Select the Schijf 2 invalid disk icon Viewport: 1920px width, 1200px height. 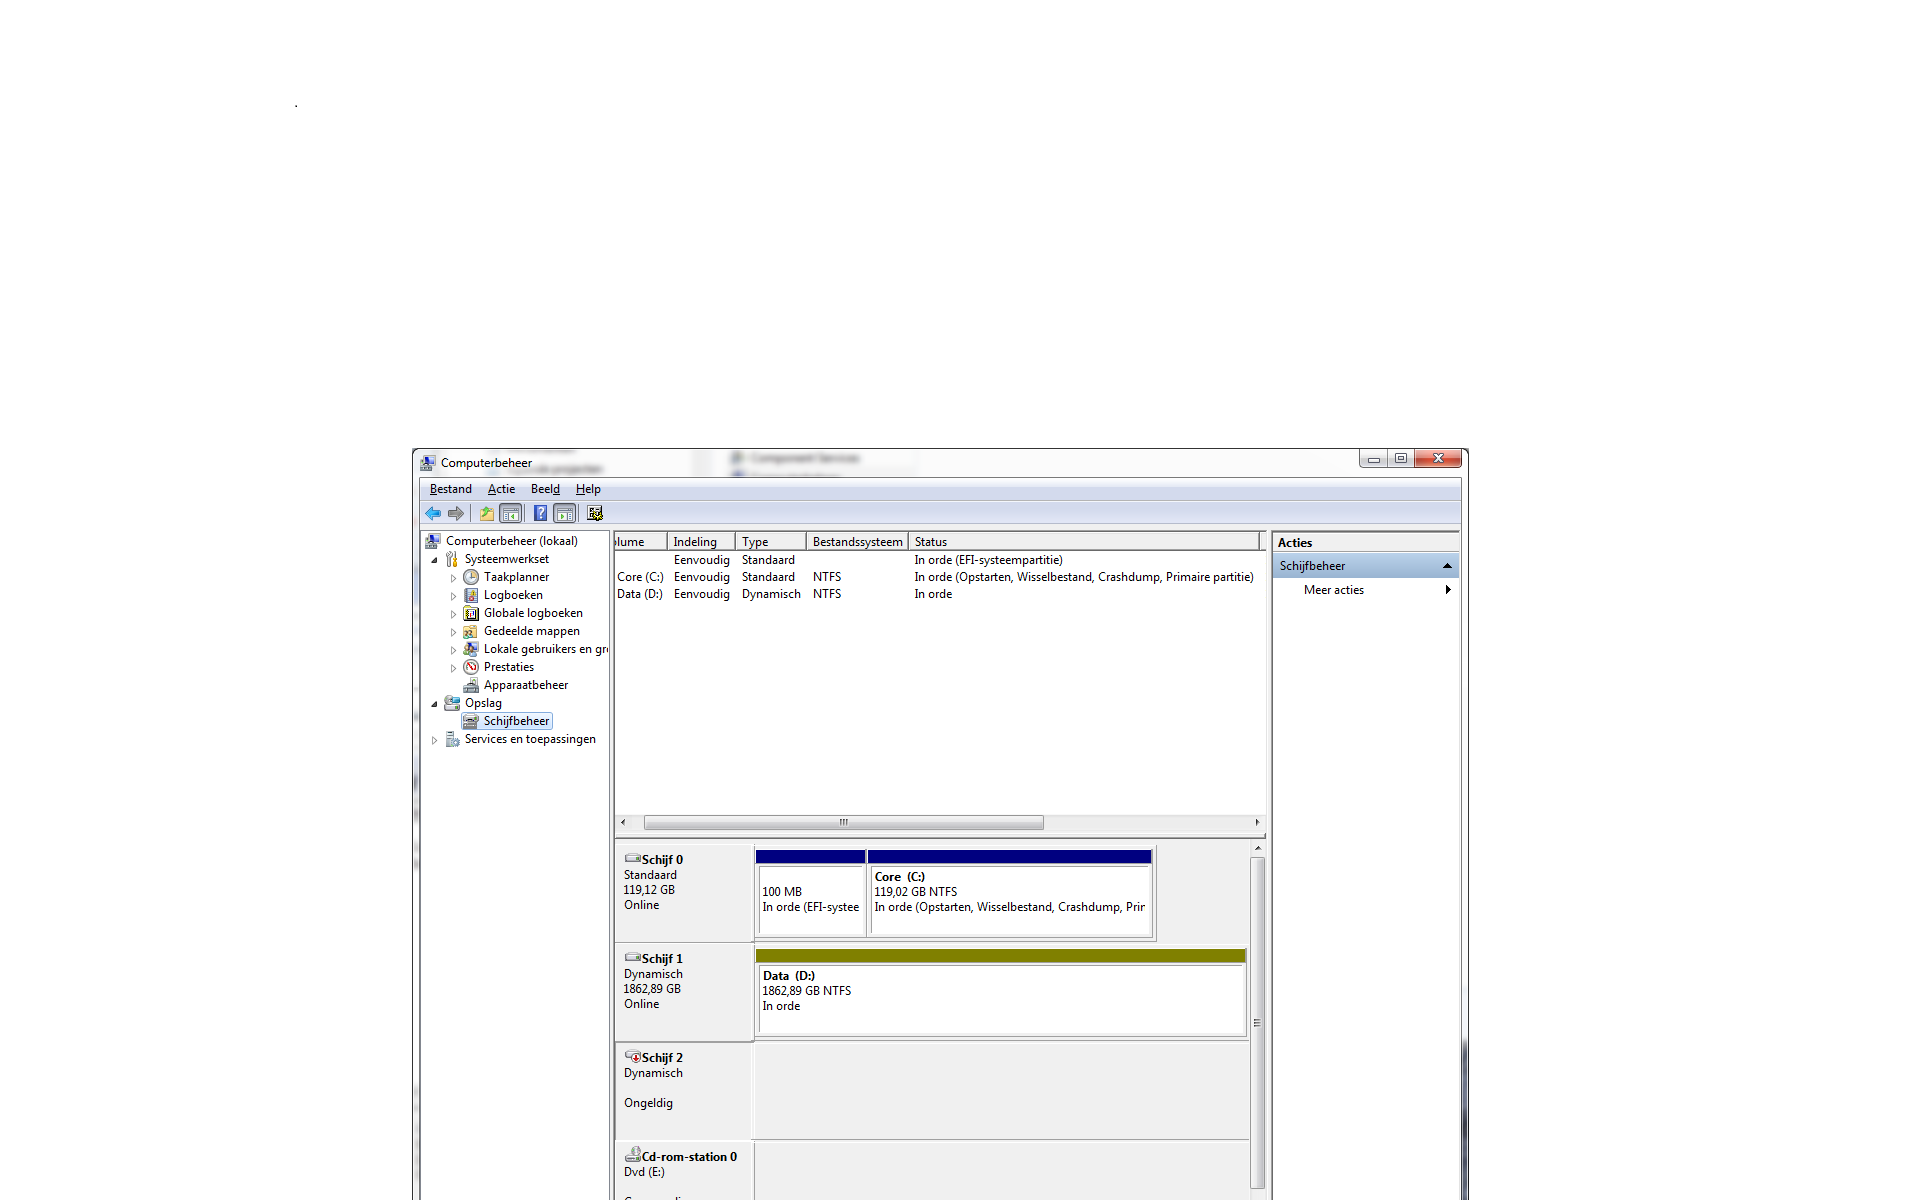tap(632, 1056)
